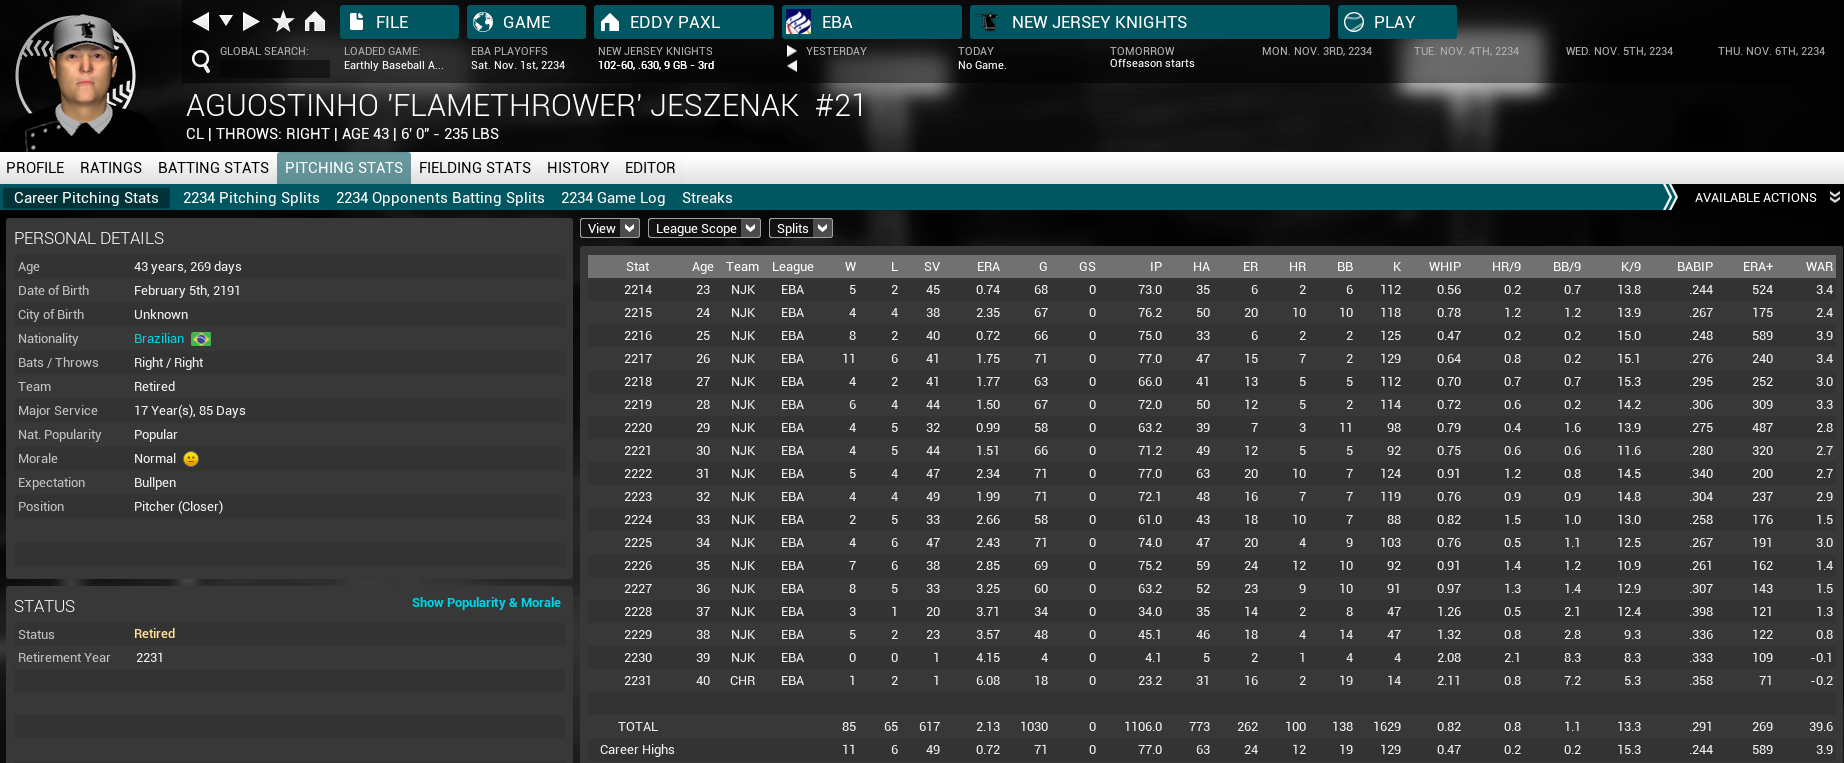Open the View dropdown
Image resolution: width=1844 pixels, height=763 pixels.
pyautogui.click(x=610, y=228)
